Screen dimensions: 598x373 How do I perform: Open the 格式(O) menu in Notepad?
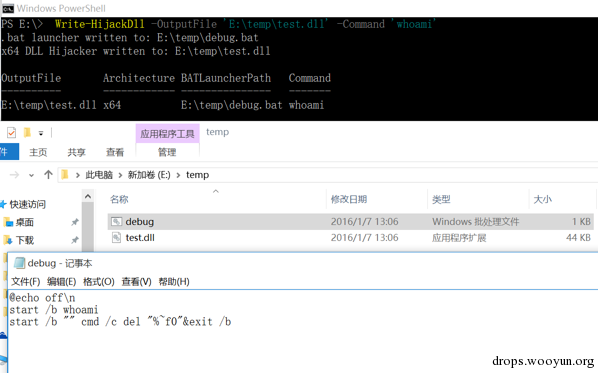click(99, 281)
